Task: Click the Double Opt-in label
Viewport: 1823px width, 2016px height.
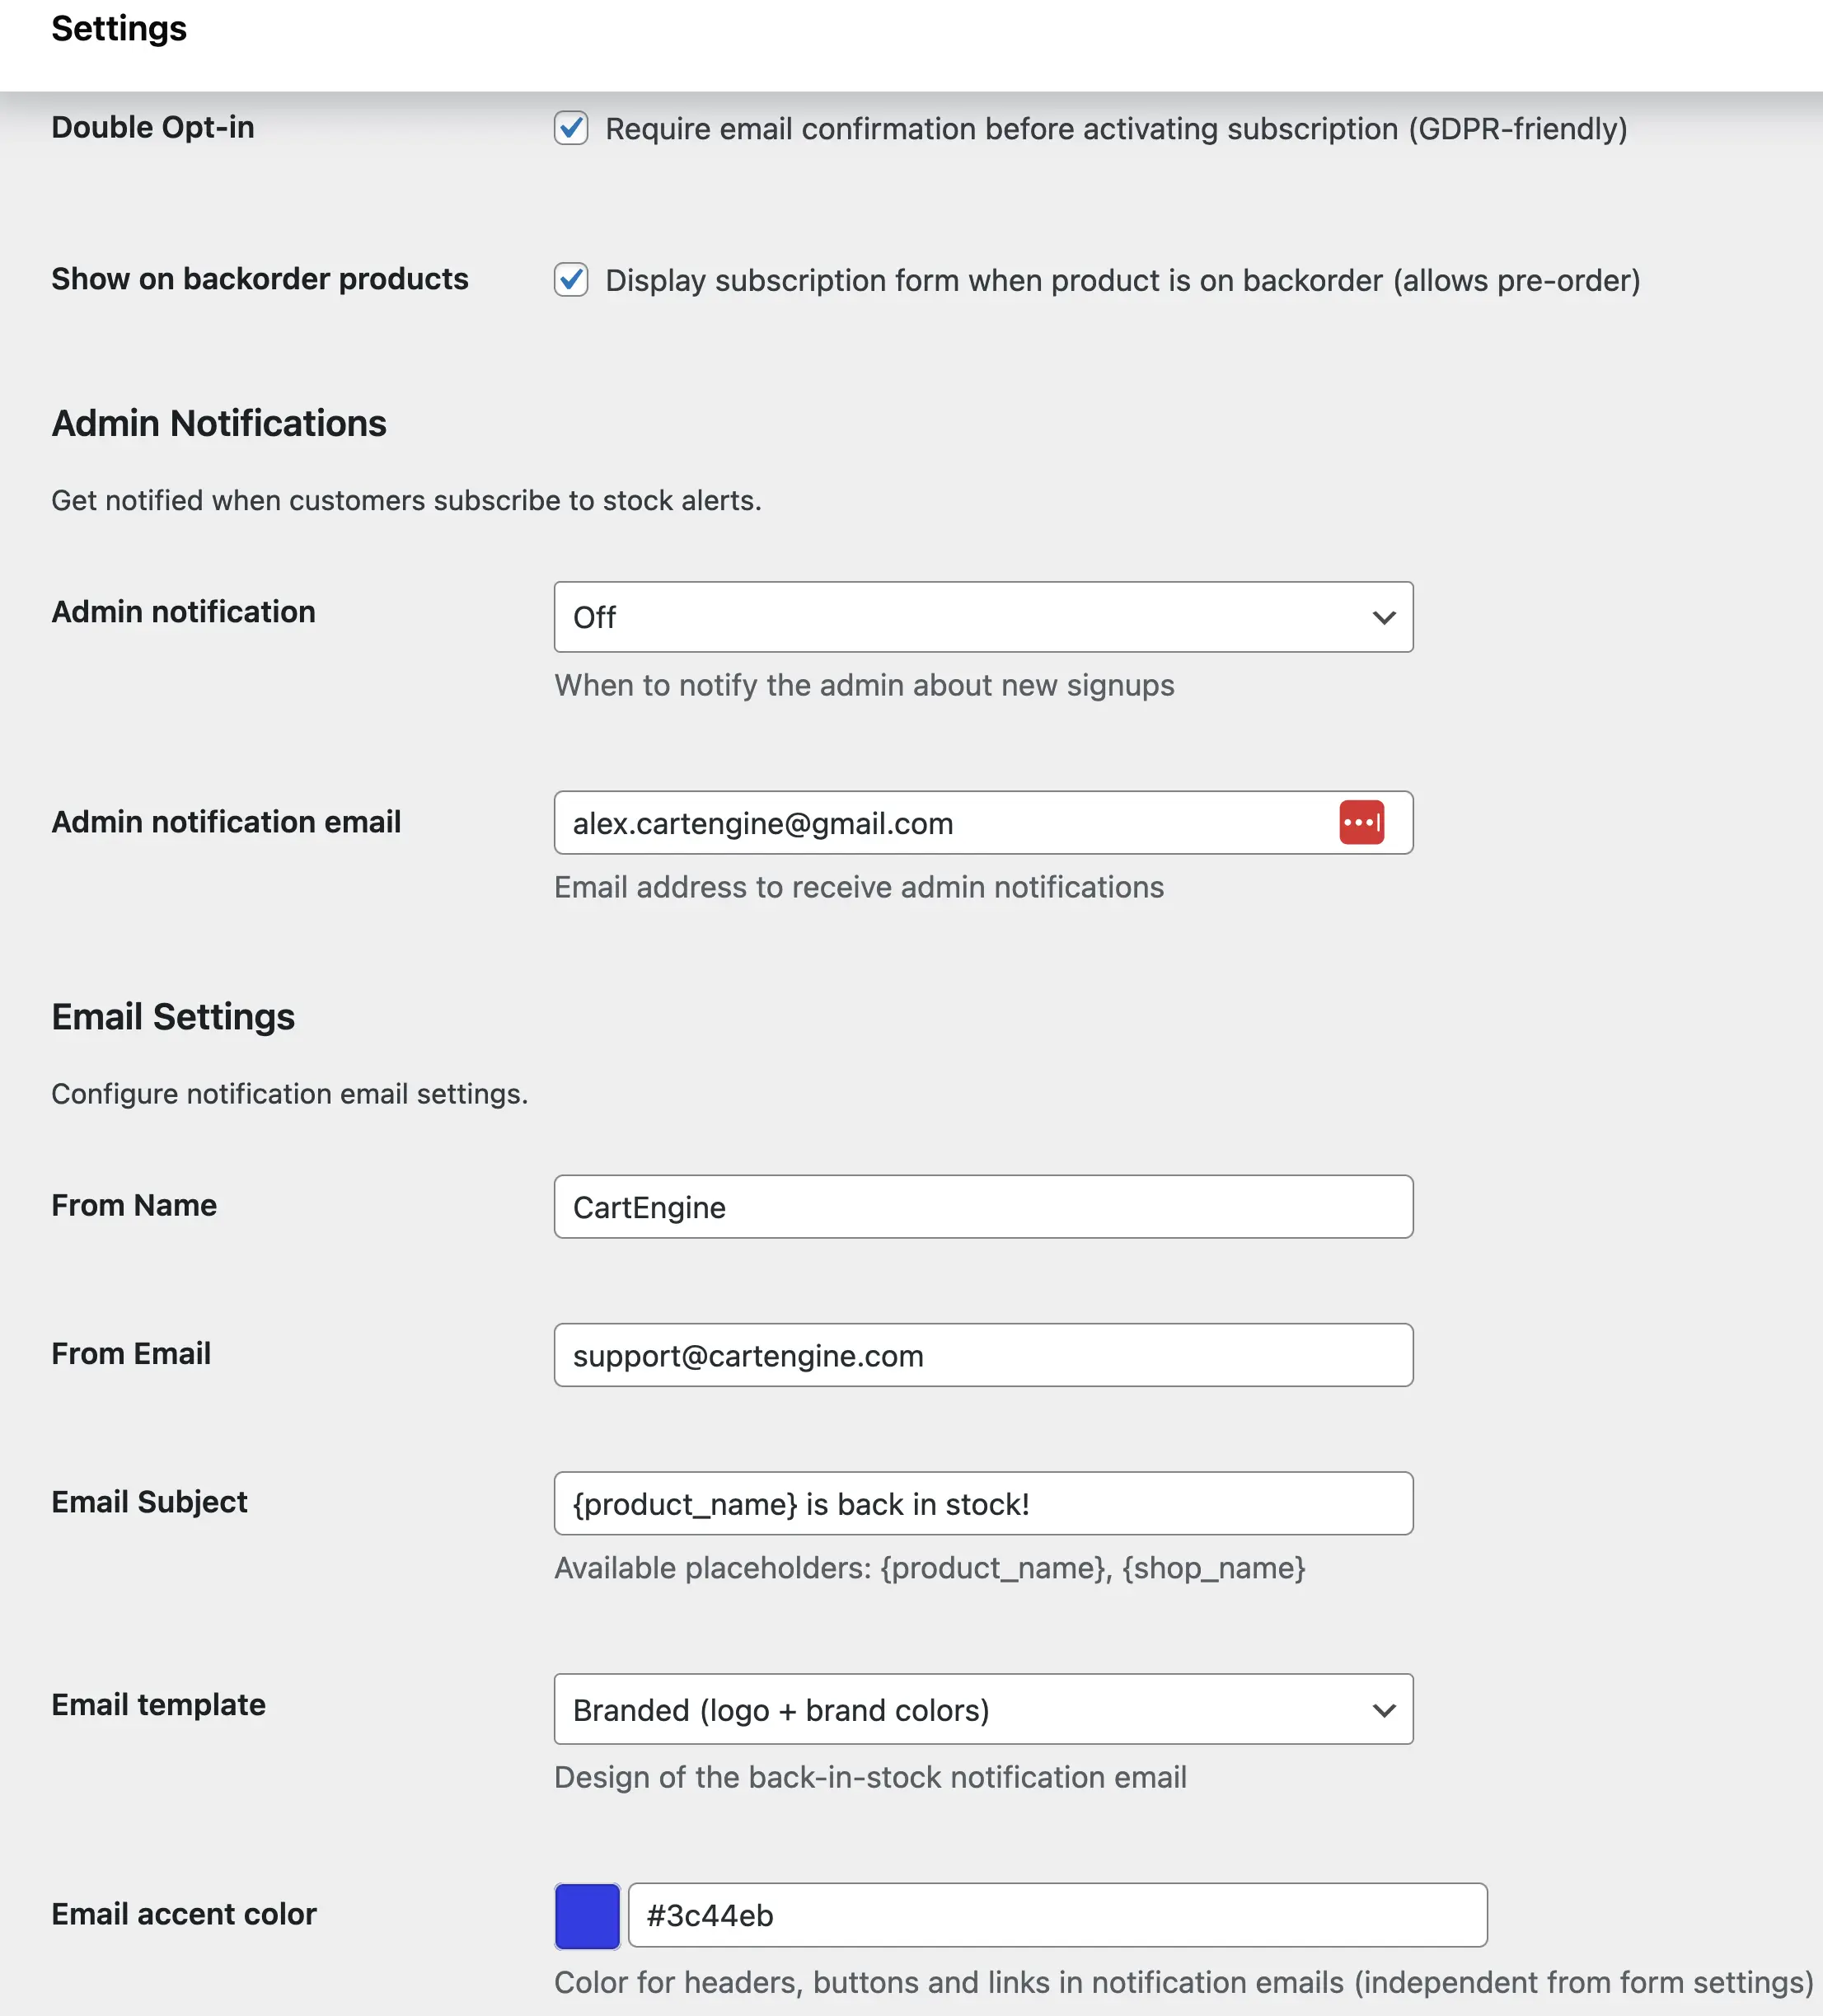Action: tap(152, 127)
